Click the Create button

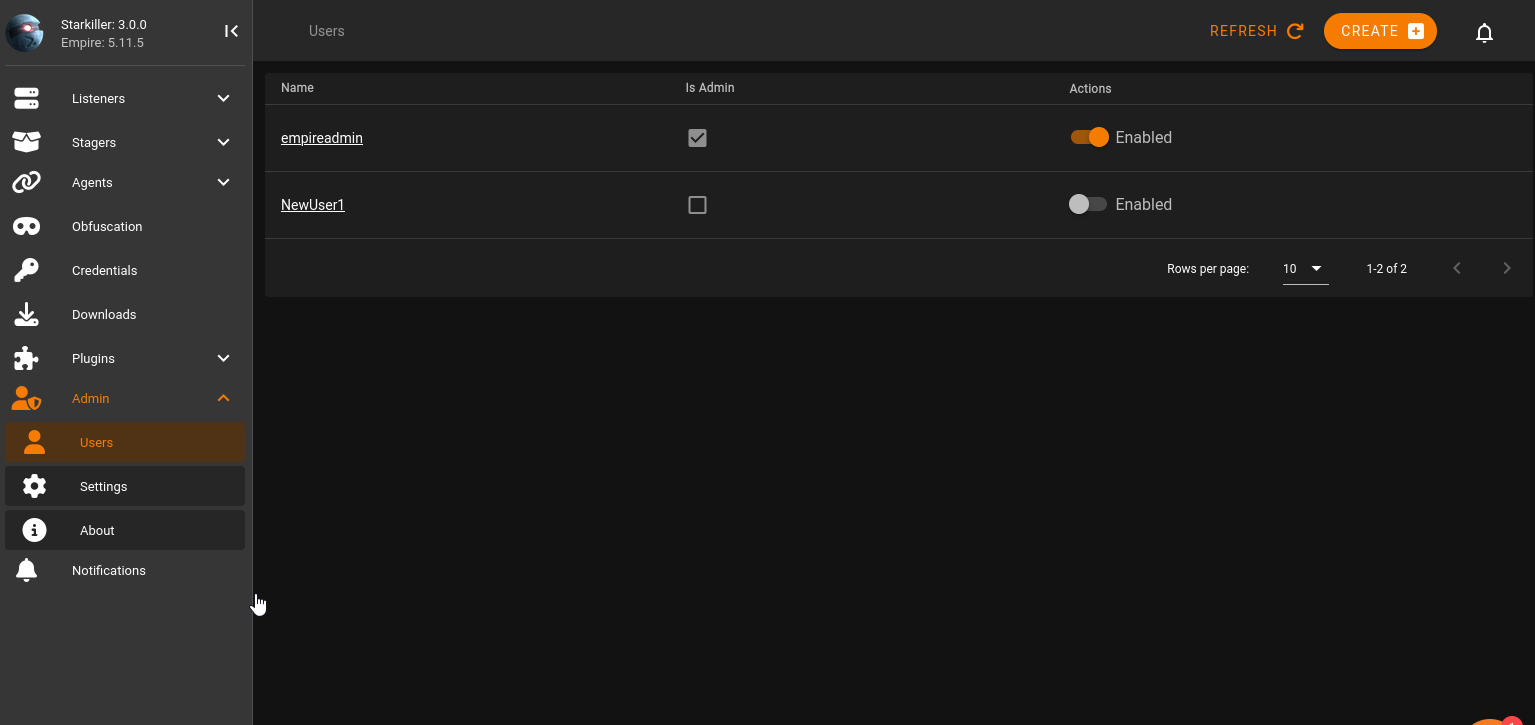(1380, 31)
